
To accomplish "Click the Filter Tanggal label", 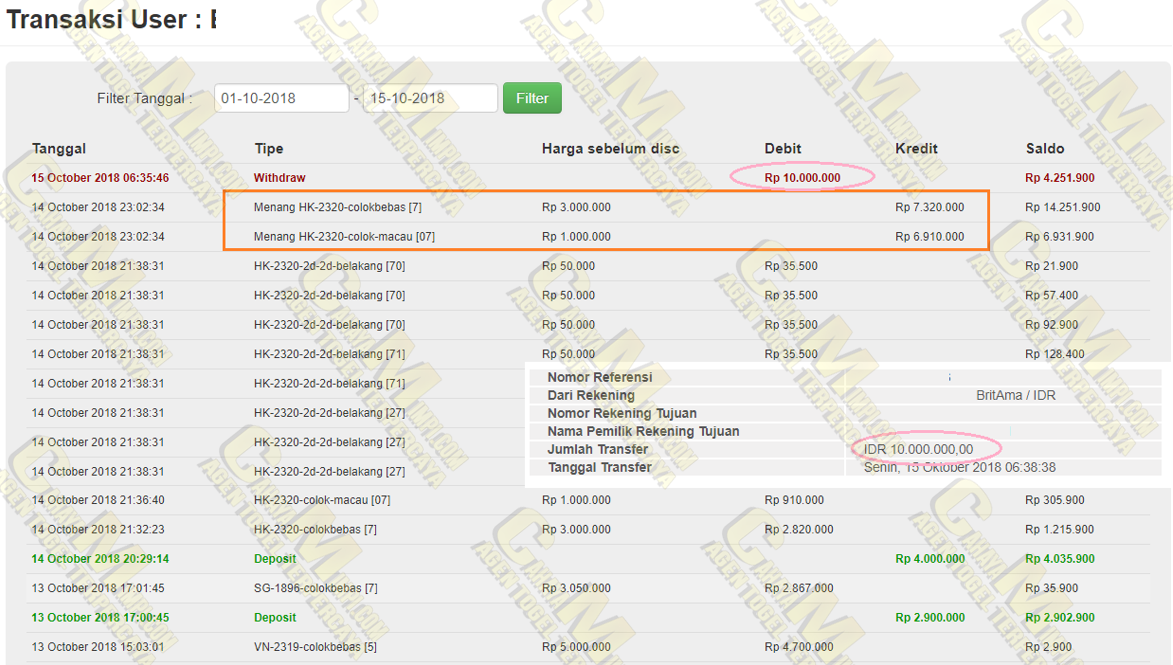I will [144, 98].
